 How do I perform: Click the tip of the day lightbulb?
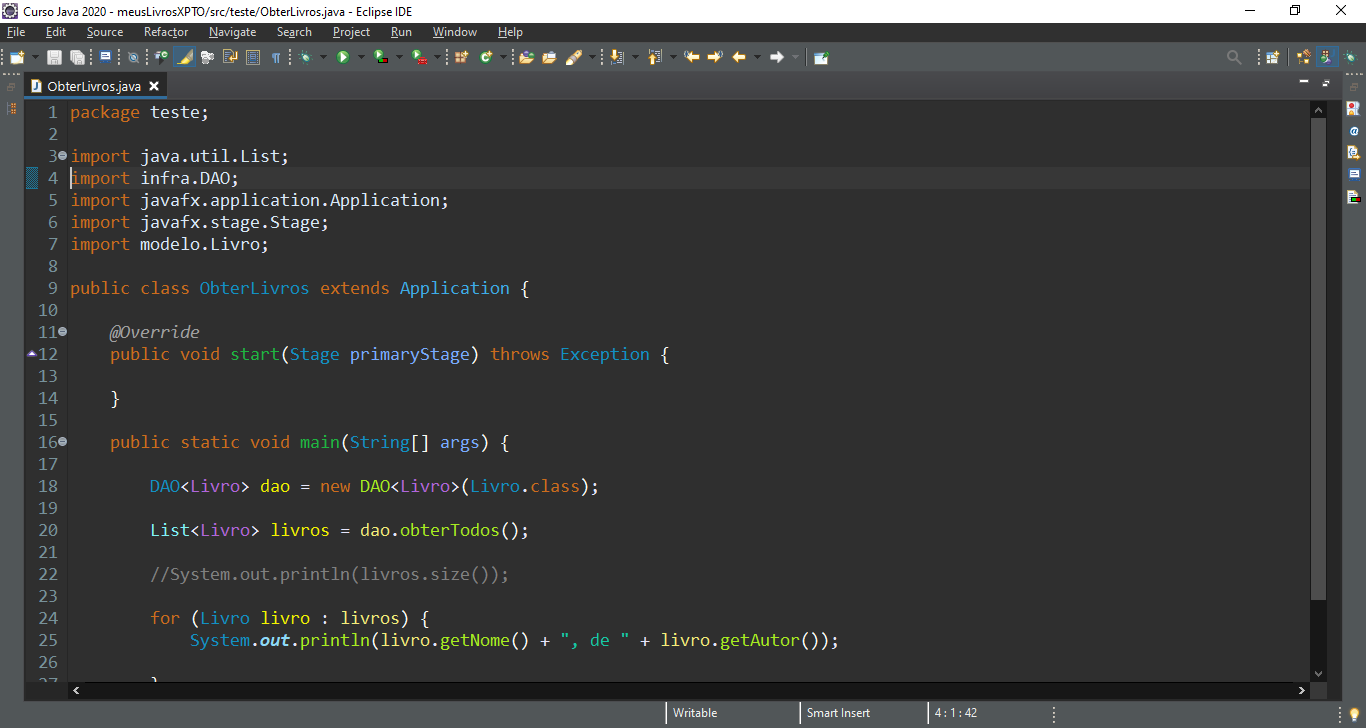pos(1354,714)
